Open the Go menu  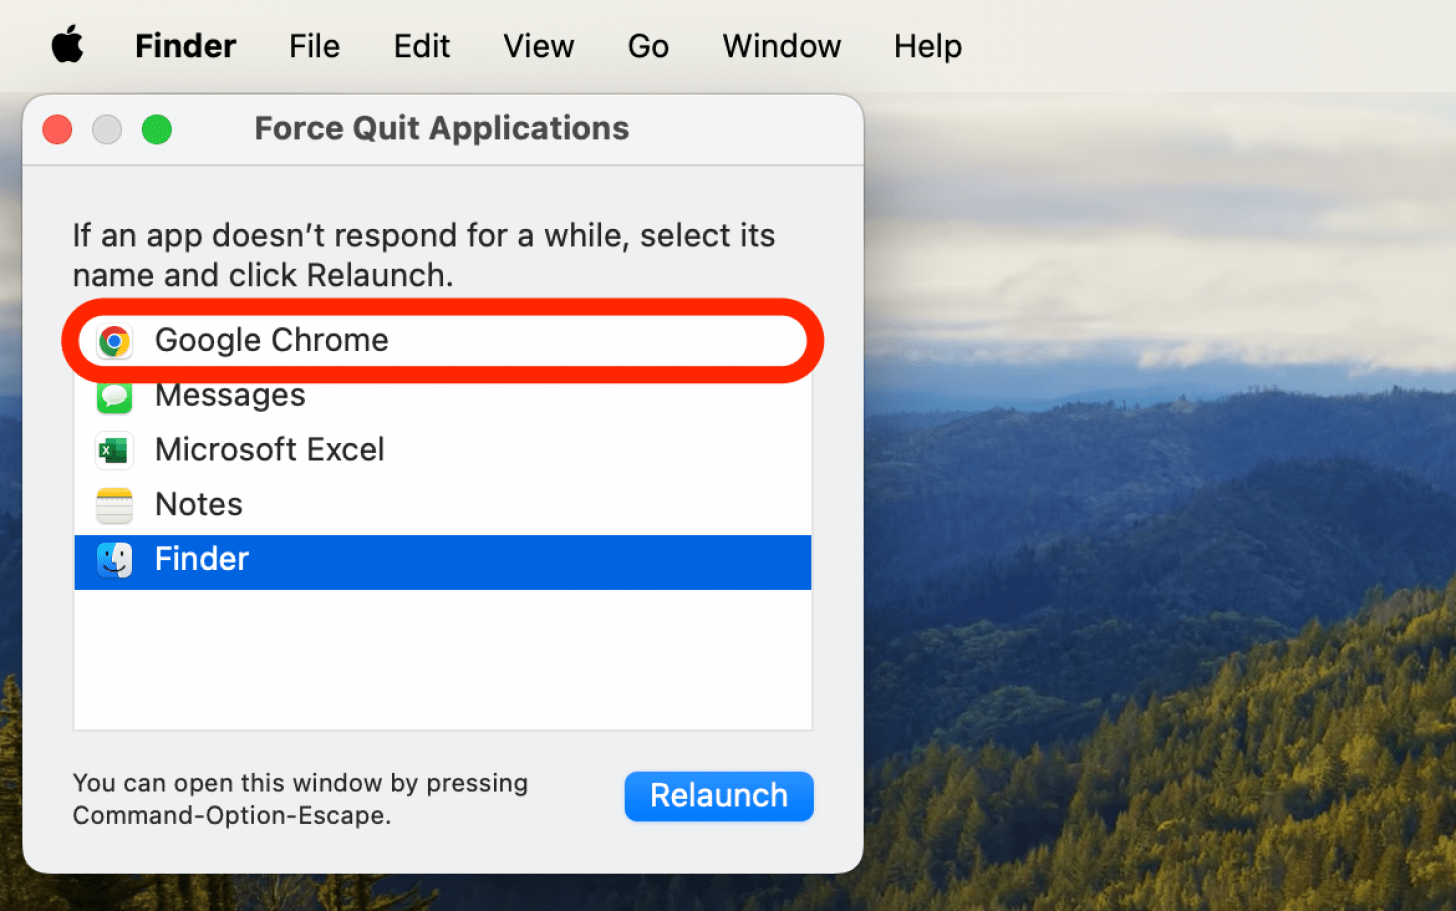coord(648,46)
